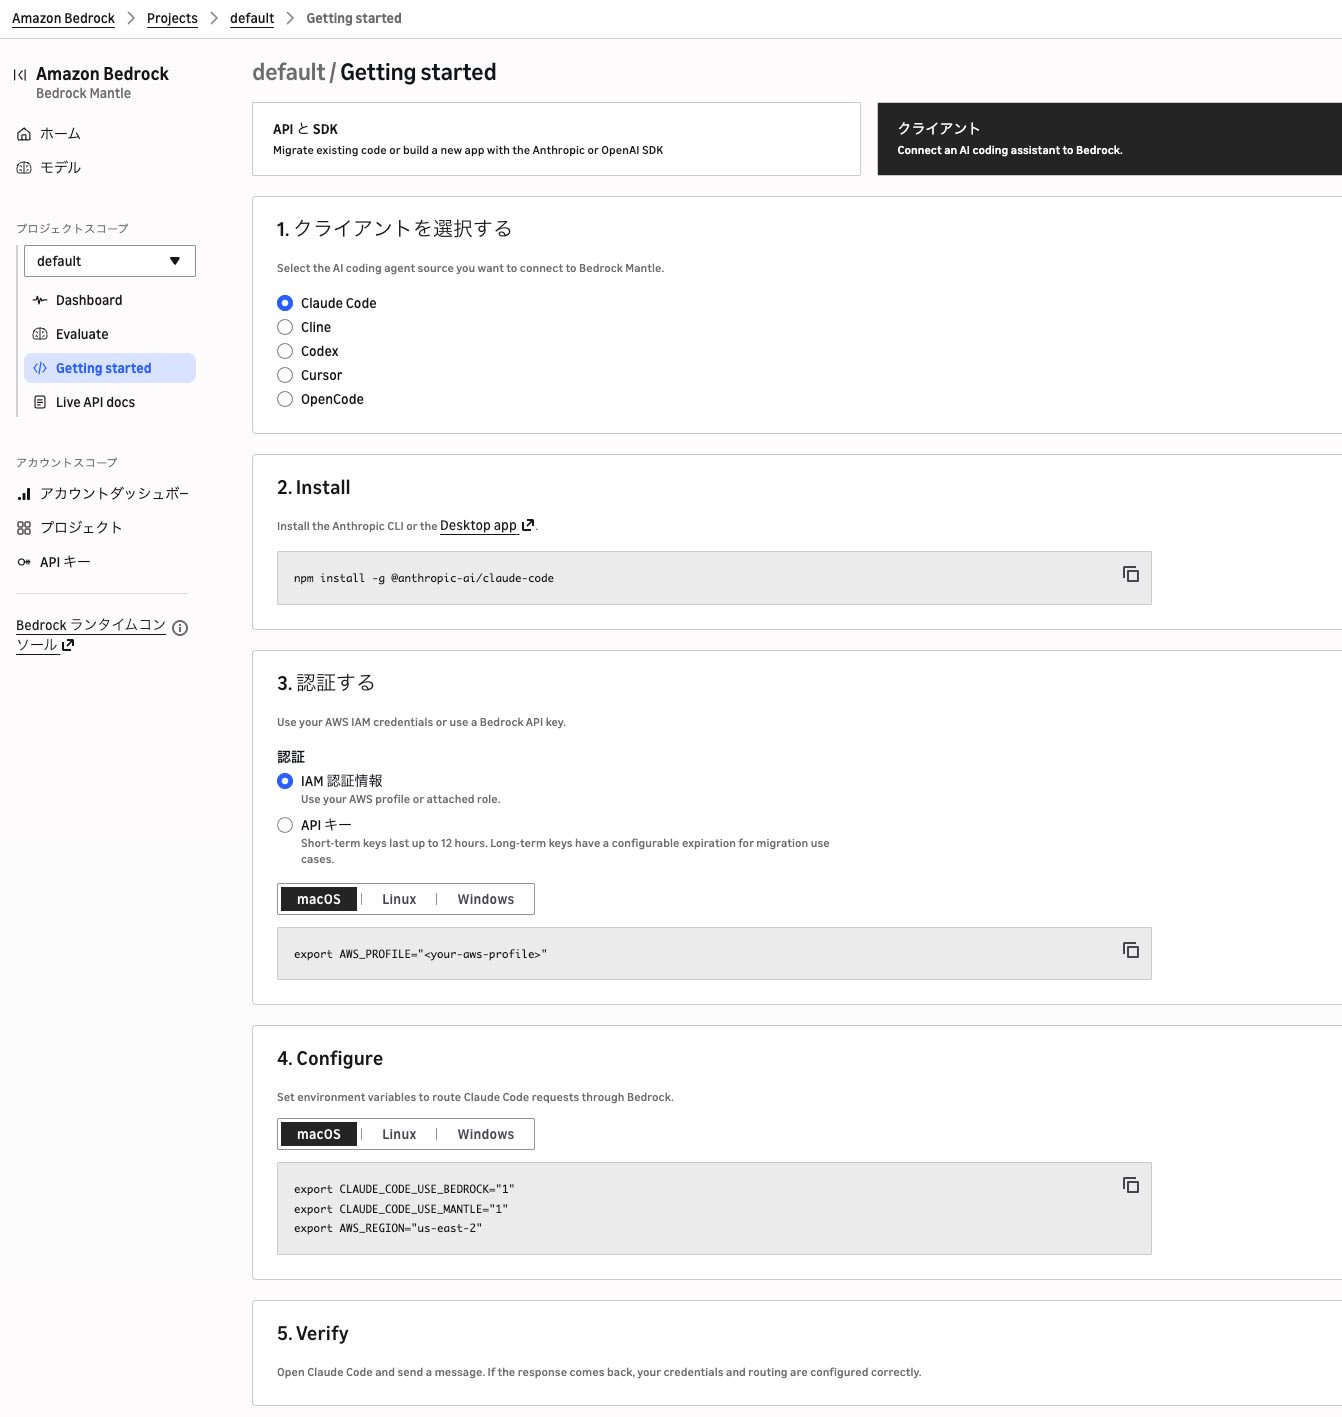Select Linux tab in authentication section

(399, 899)
